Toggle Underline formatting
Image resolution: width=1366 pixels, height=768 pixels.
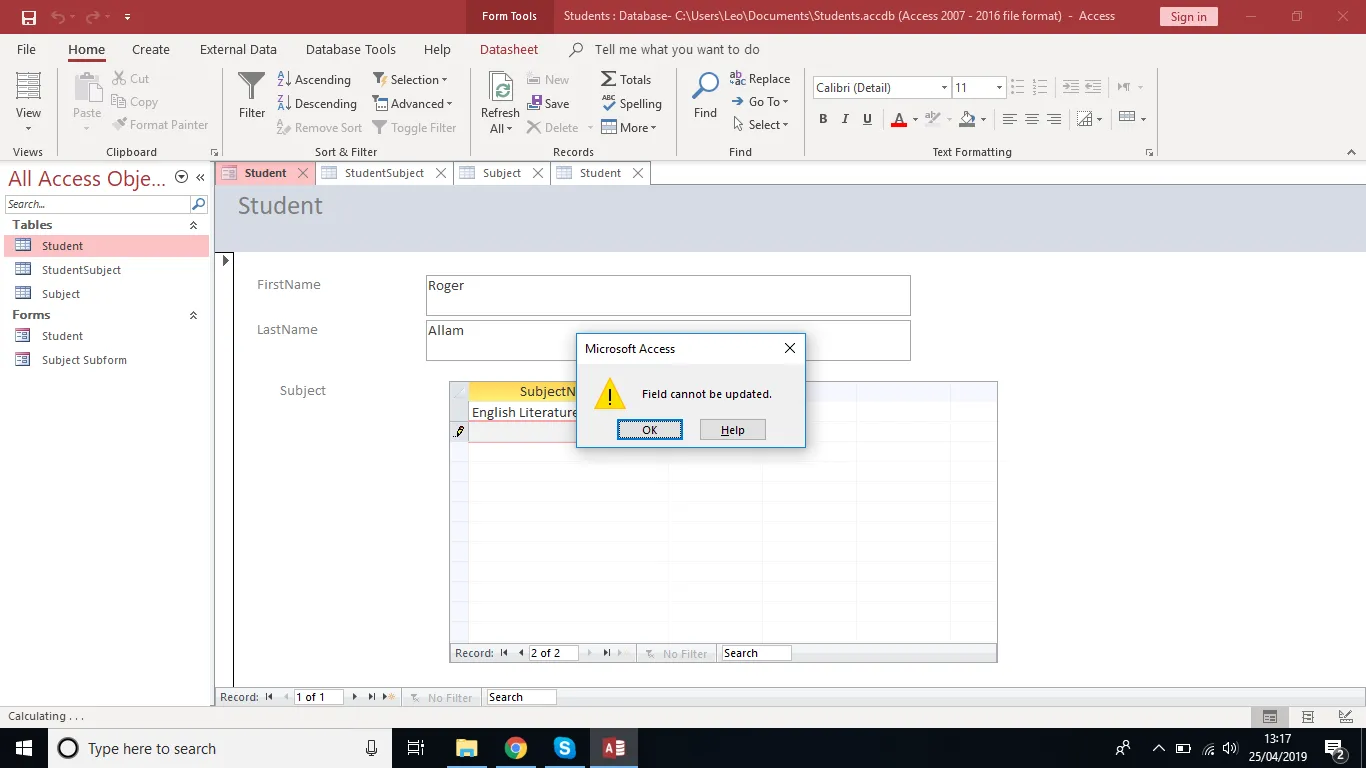pos(867,119)
